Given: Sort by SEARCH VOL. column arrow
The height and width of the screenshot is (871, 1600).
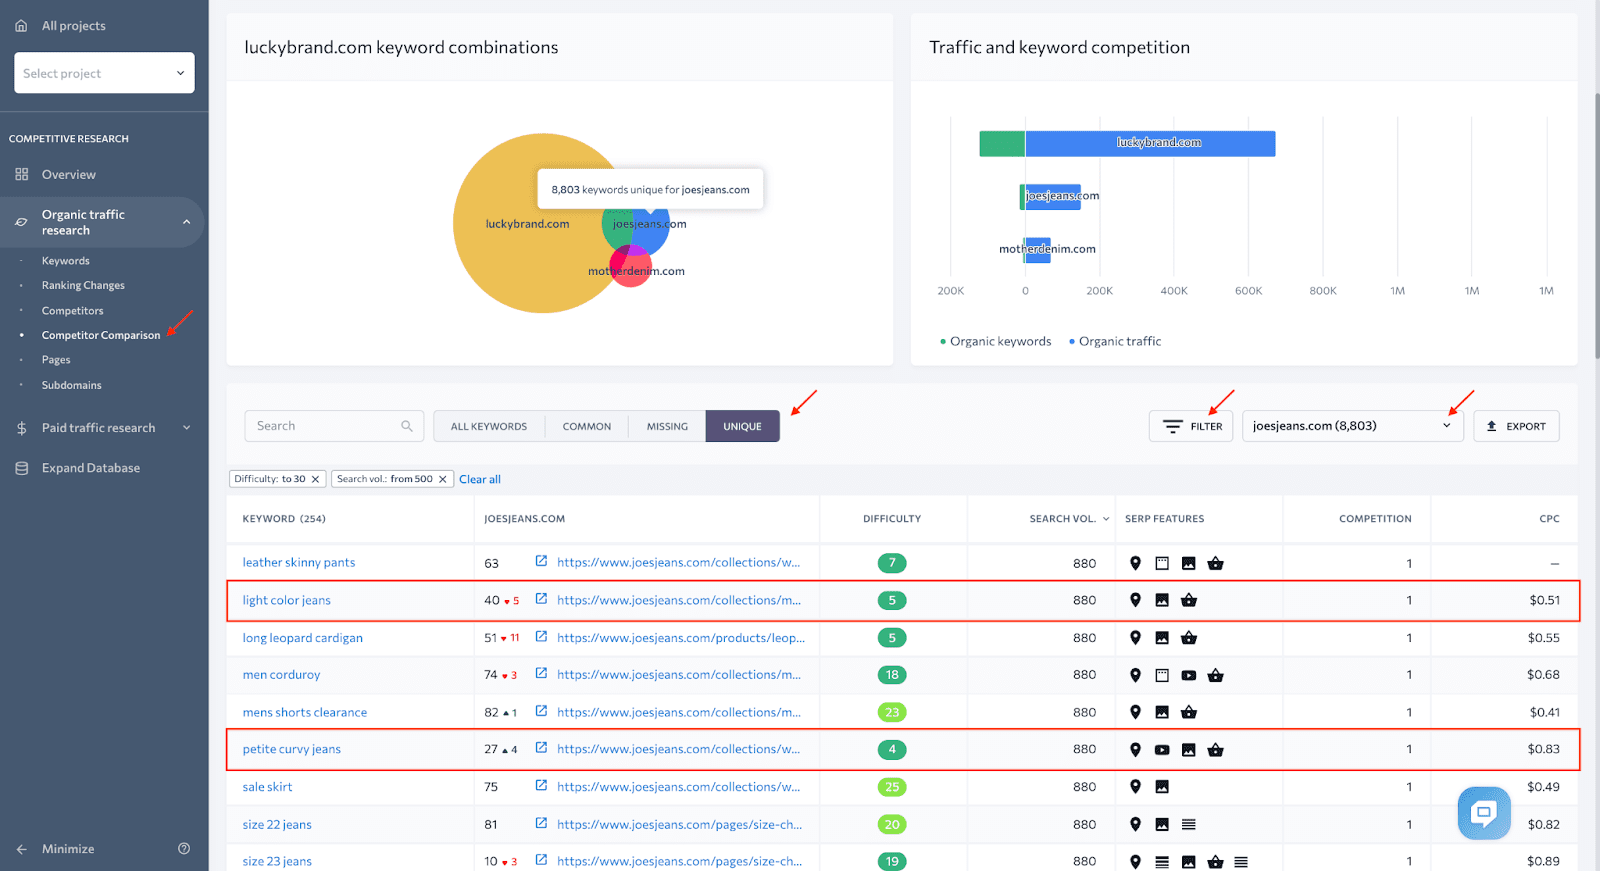Looking at the screenshot, I should pyautogui.click(x=1106, y=519).
